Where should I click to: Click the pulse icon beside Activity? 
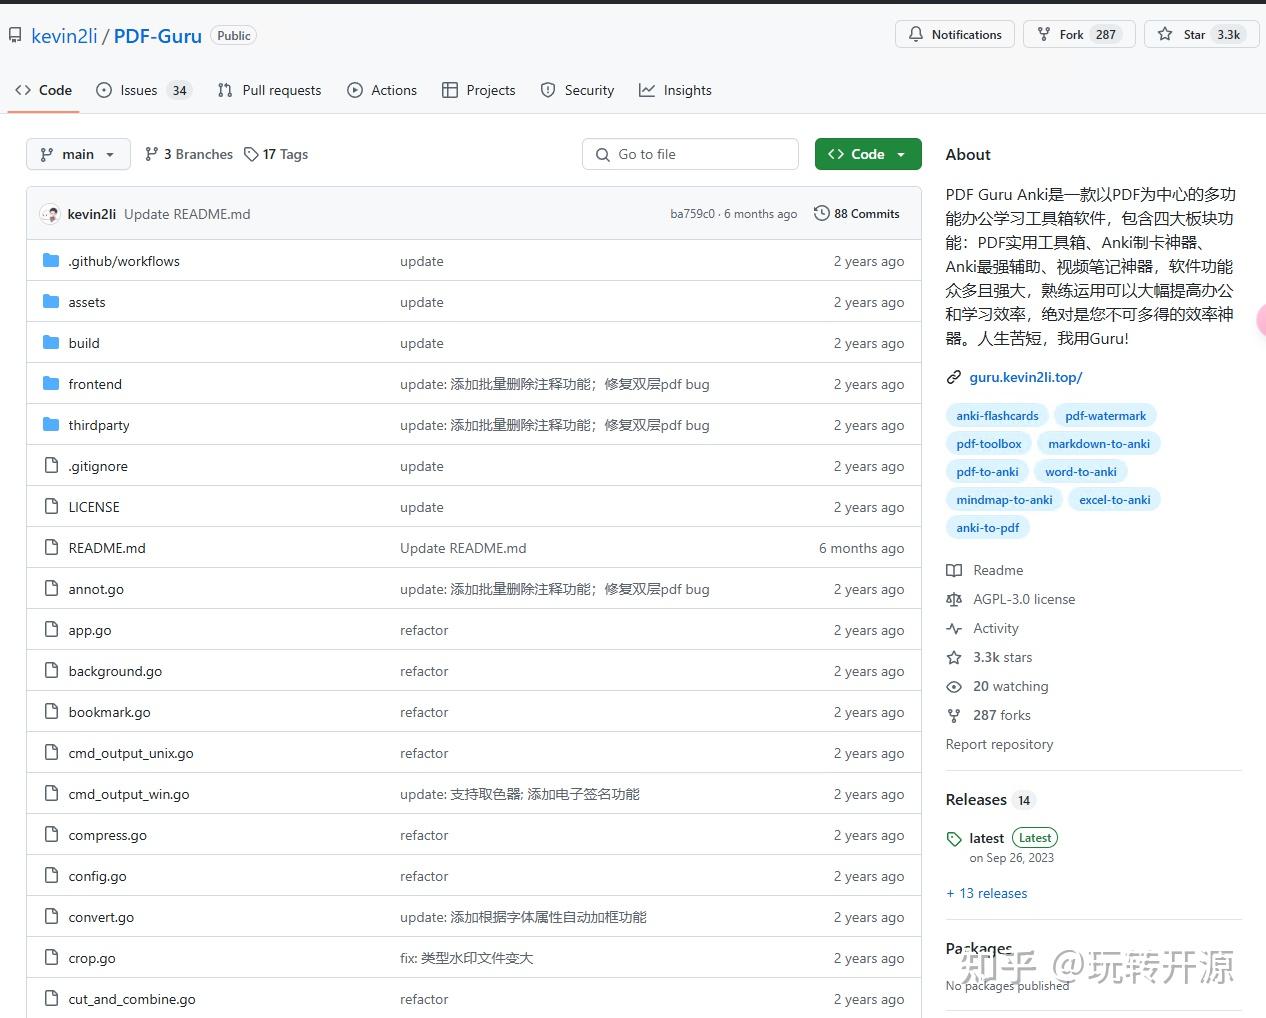[954, 628]
